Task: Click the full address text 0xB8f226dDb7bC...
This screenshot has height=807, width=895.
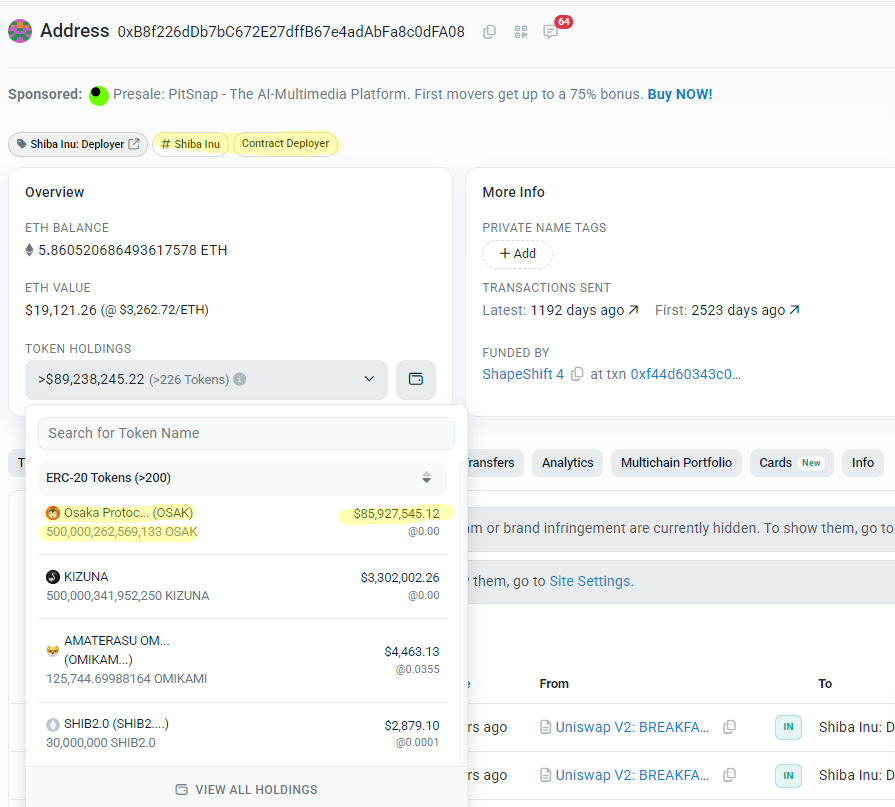Action: [291, 32]
